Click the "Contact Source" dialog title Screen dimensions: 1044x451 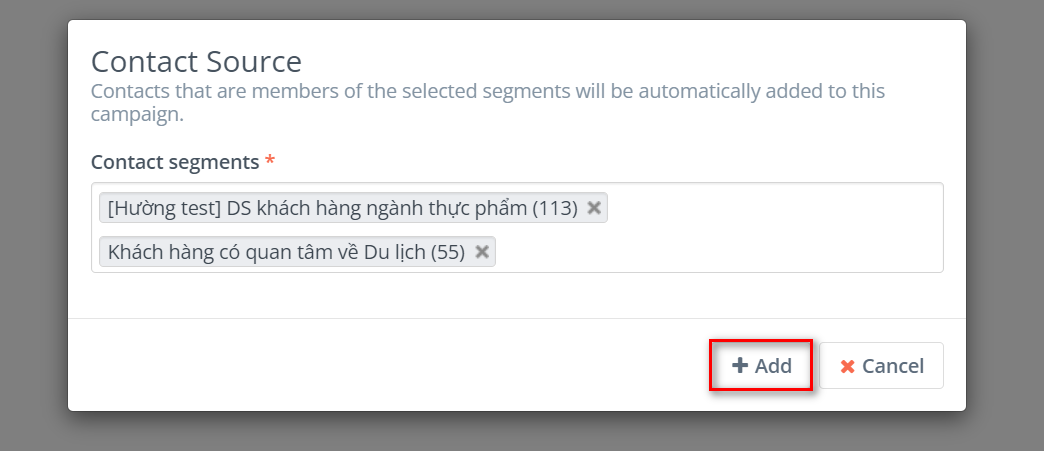click(196, 61)
